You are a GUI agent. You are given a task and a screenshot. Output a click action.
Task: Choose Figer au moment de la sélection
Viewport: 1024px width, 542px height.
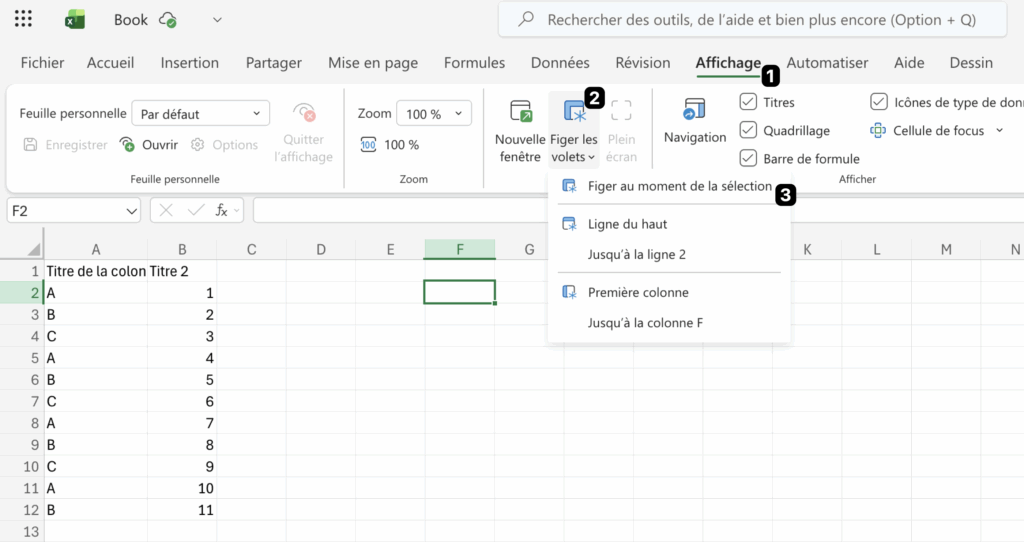679,186
